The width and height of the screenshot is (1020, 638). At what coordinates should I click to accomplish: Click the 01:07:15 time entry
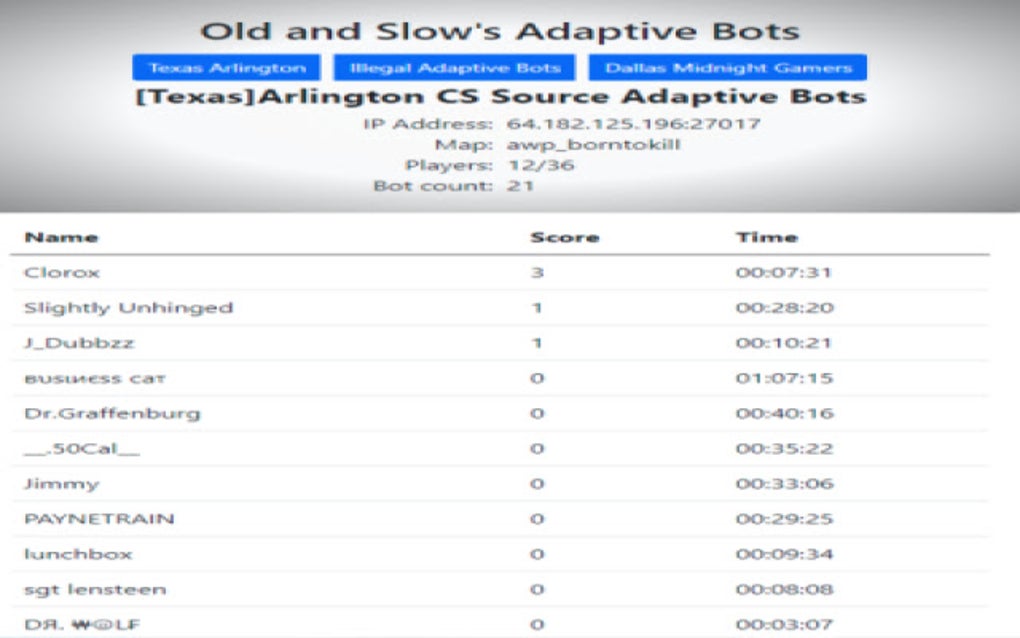[x=784, y=378]
